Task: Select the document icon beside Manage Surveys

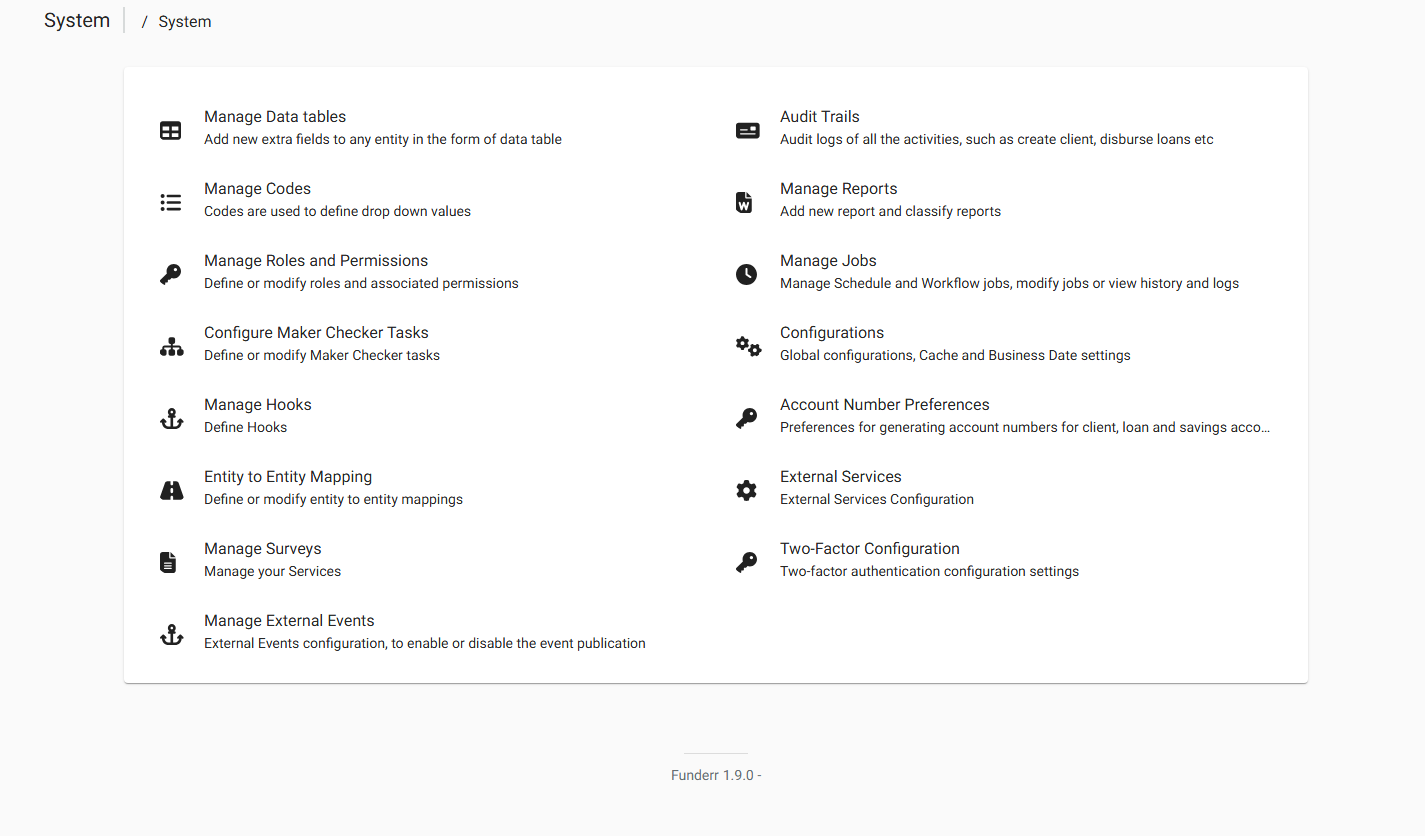Action: coord(171,561)
